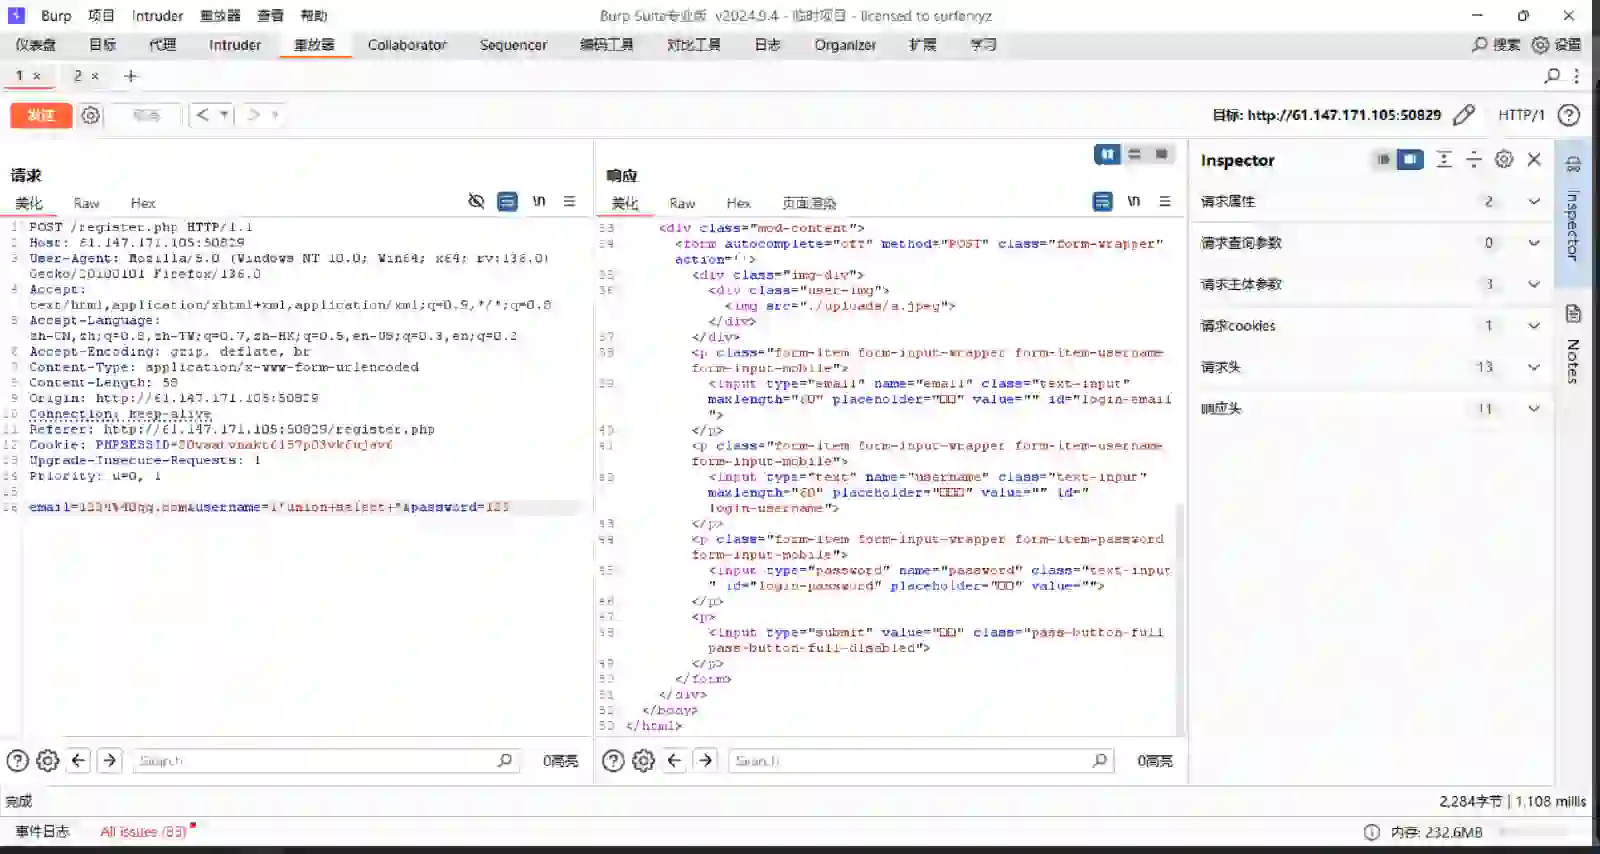Open Inspector settings gear icon
1600x854 pixels.
tap(1503, 159)
